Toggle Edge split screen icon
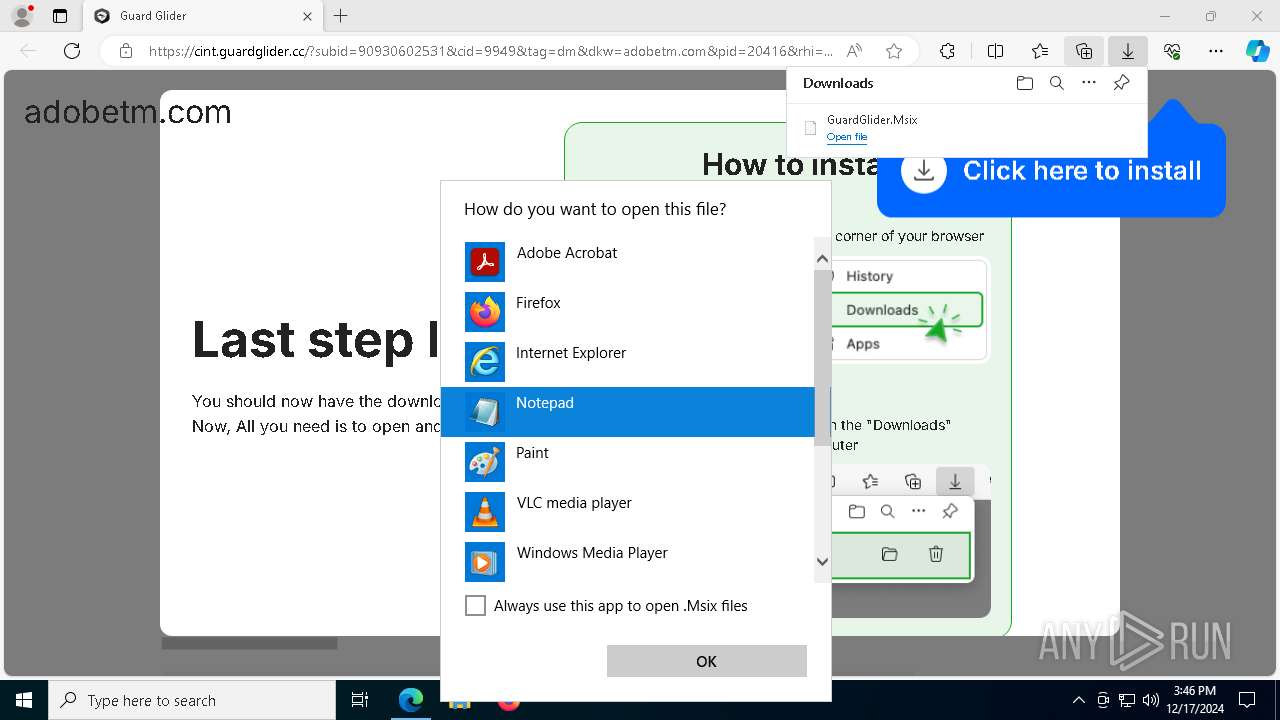1280x720 pixels. click(995, 51)
